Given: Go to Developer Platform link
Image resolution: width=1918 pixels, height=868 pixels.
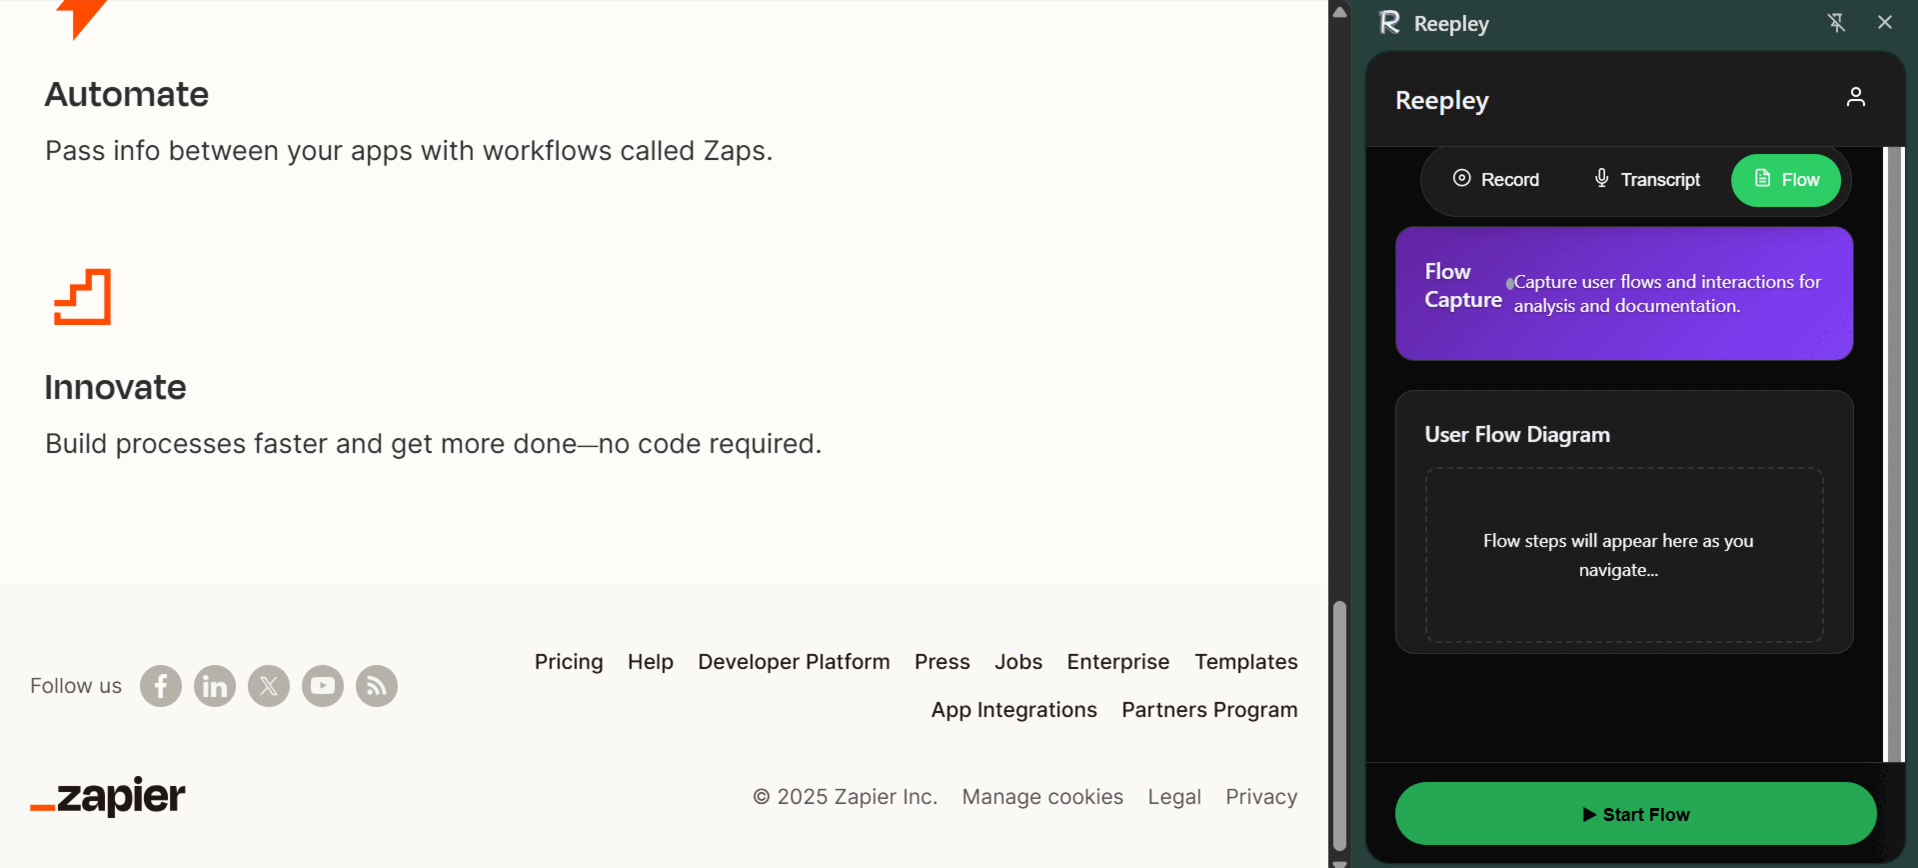Looking at the screenshot, I should [794, 662].
